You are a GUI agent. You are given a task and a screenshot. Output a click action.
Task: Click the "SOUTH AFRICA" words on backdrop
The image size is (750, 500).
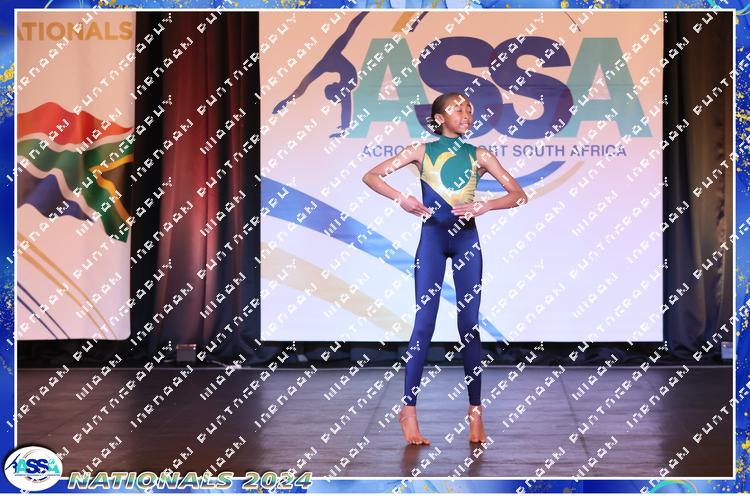tap(569, 151)
